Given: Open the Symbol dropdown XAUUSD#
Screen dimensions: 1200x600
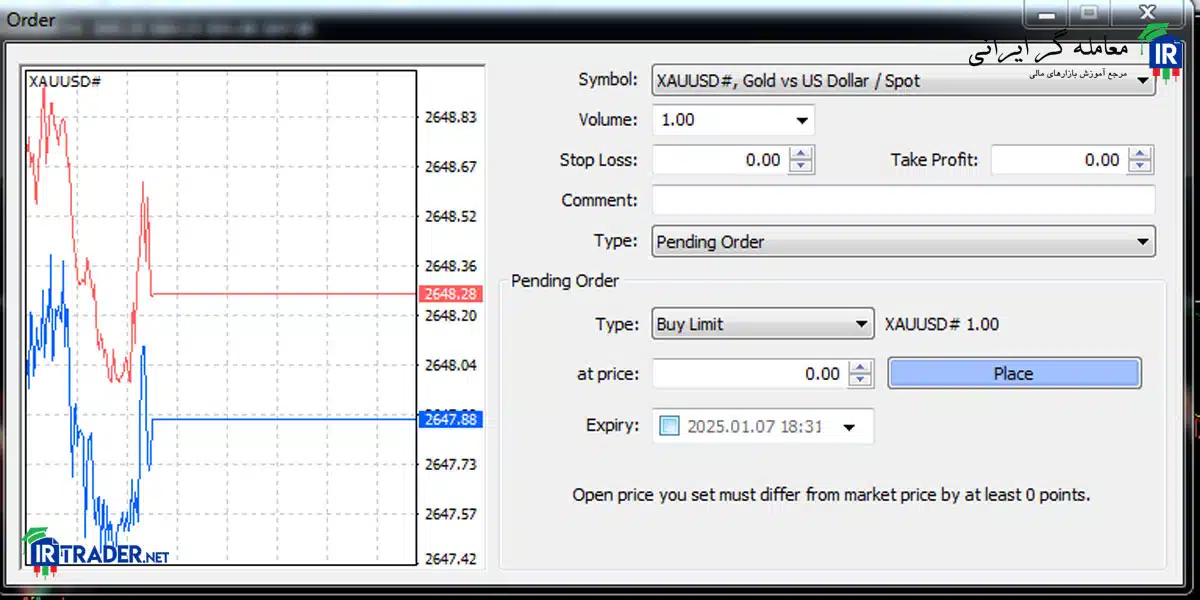Looking at the screenshot, I should (x=904, y=80).
